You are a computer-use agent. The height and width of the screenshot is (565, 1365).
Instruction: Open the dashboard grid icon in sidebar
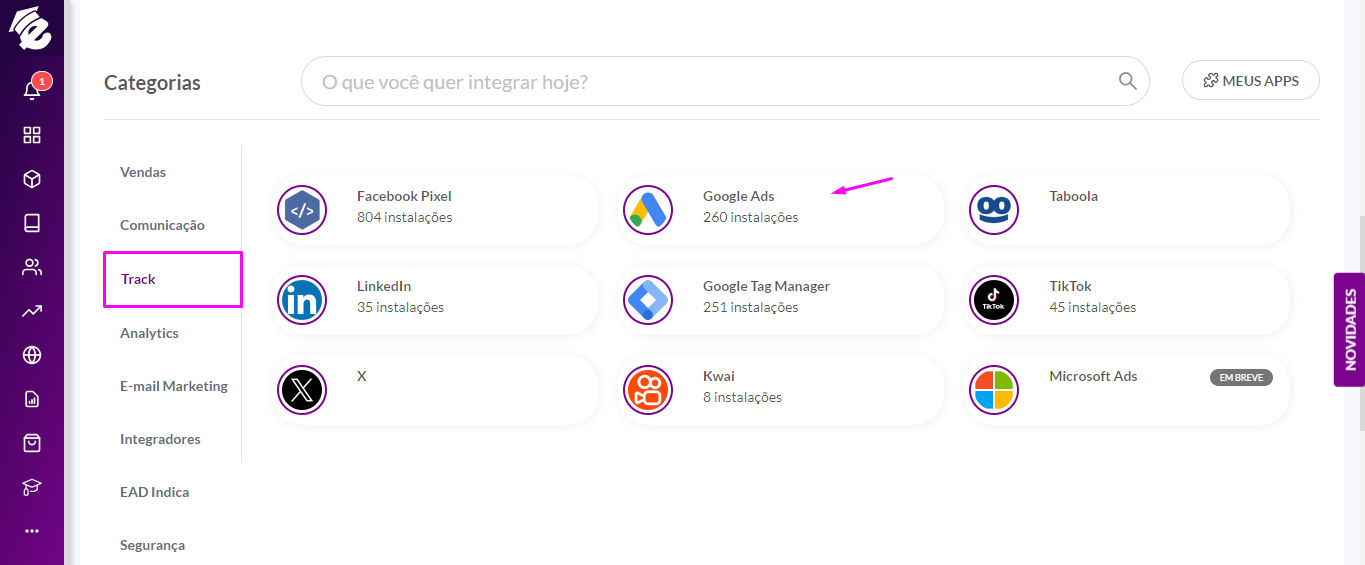32,135
